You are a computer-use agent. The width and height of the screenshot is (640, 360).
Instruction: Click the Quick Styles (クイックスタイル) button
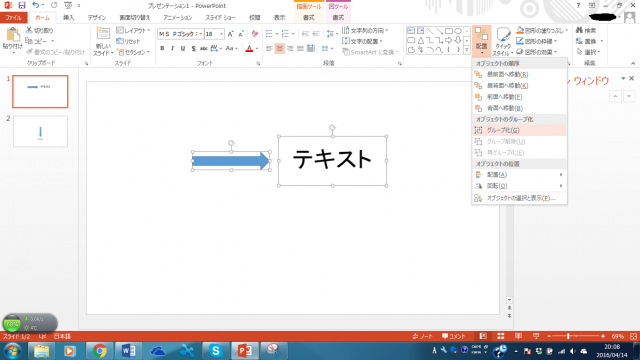503,42
